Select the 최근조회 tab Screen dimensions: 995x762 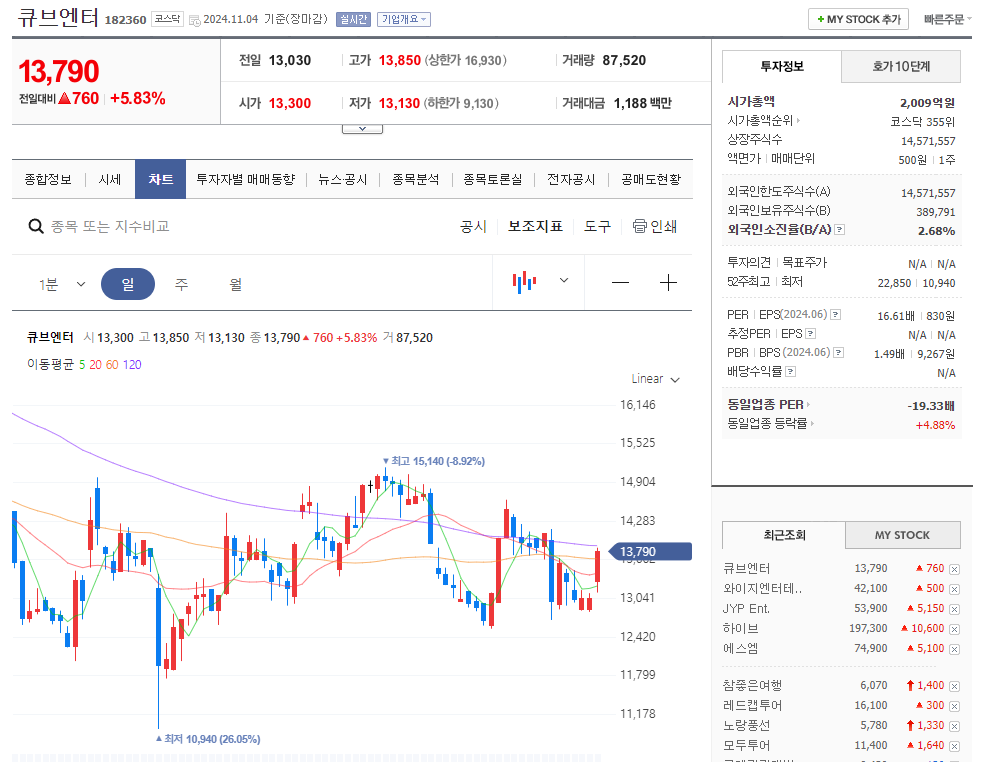[784, 535]
